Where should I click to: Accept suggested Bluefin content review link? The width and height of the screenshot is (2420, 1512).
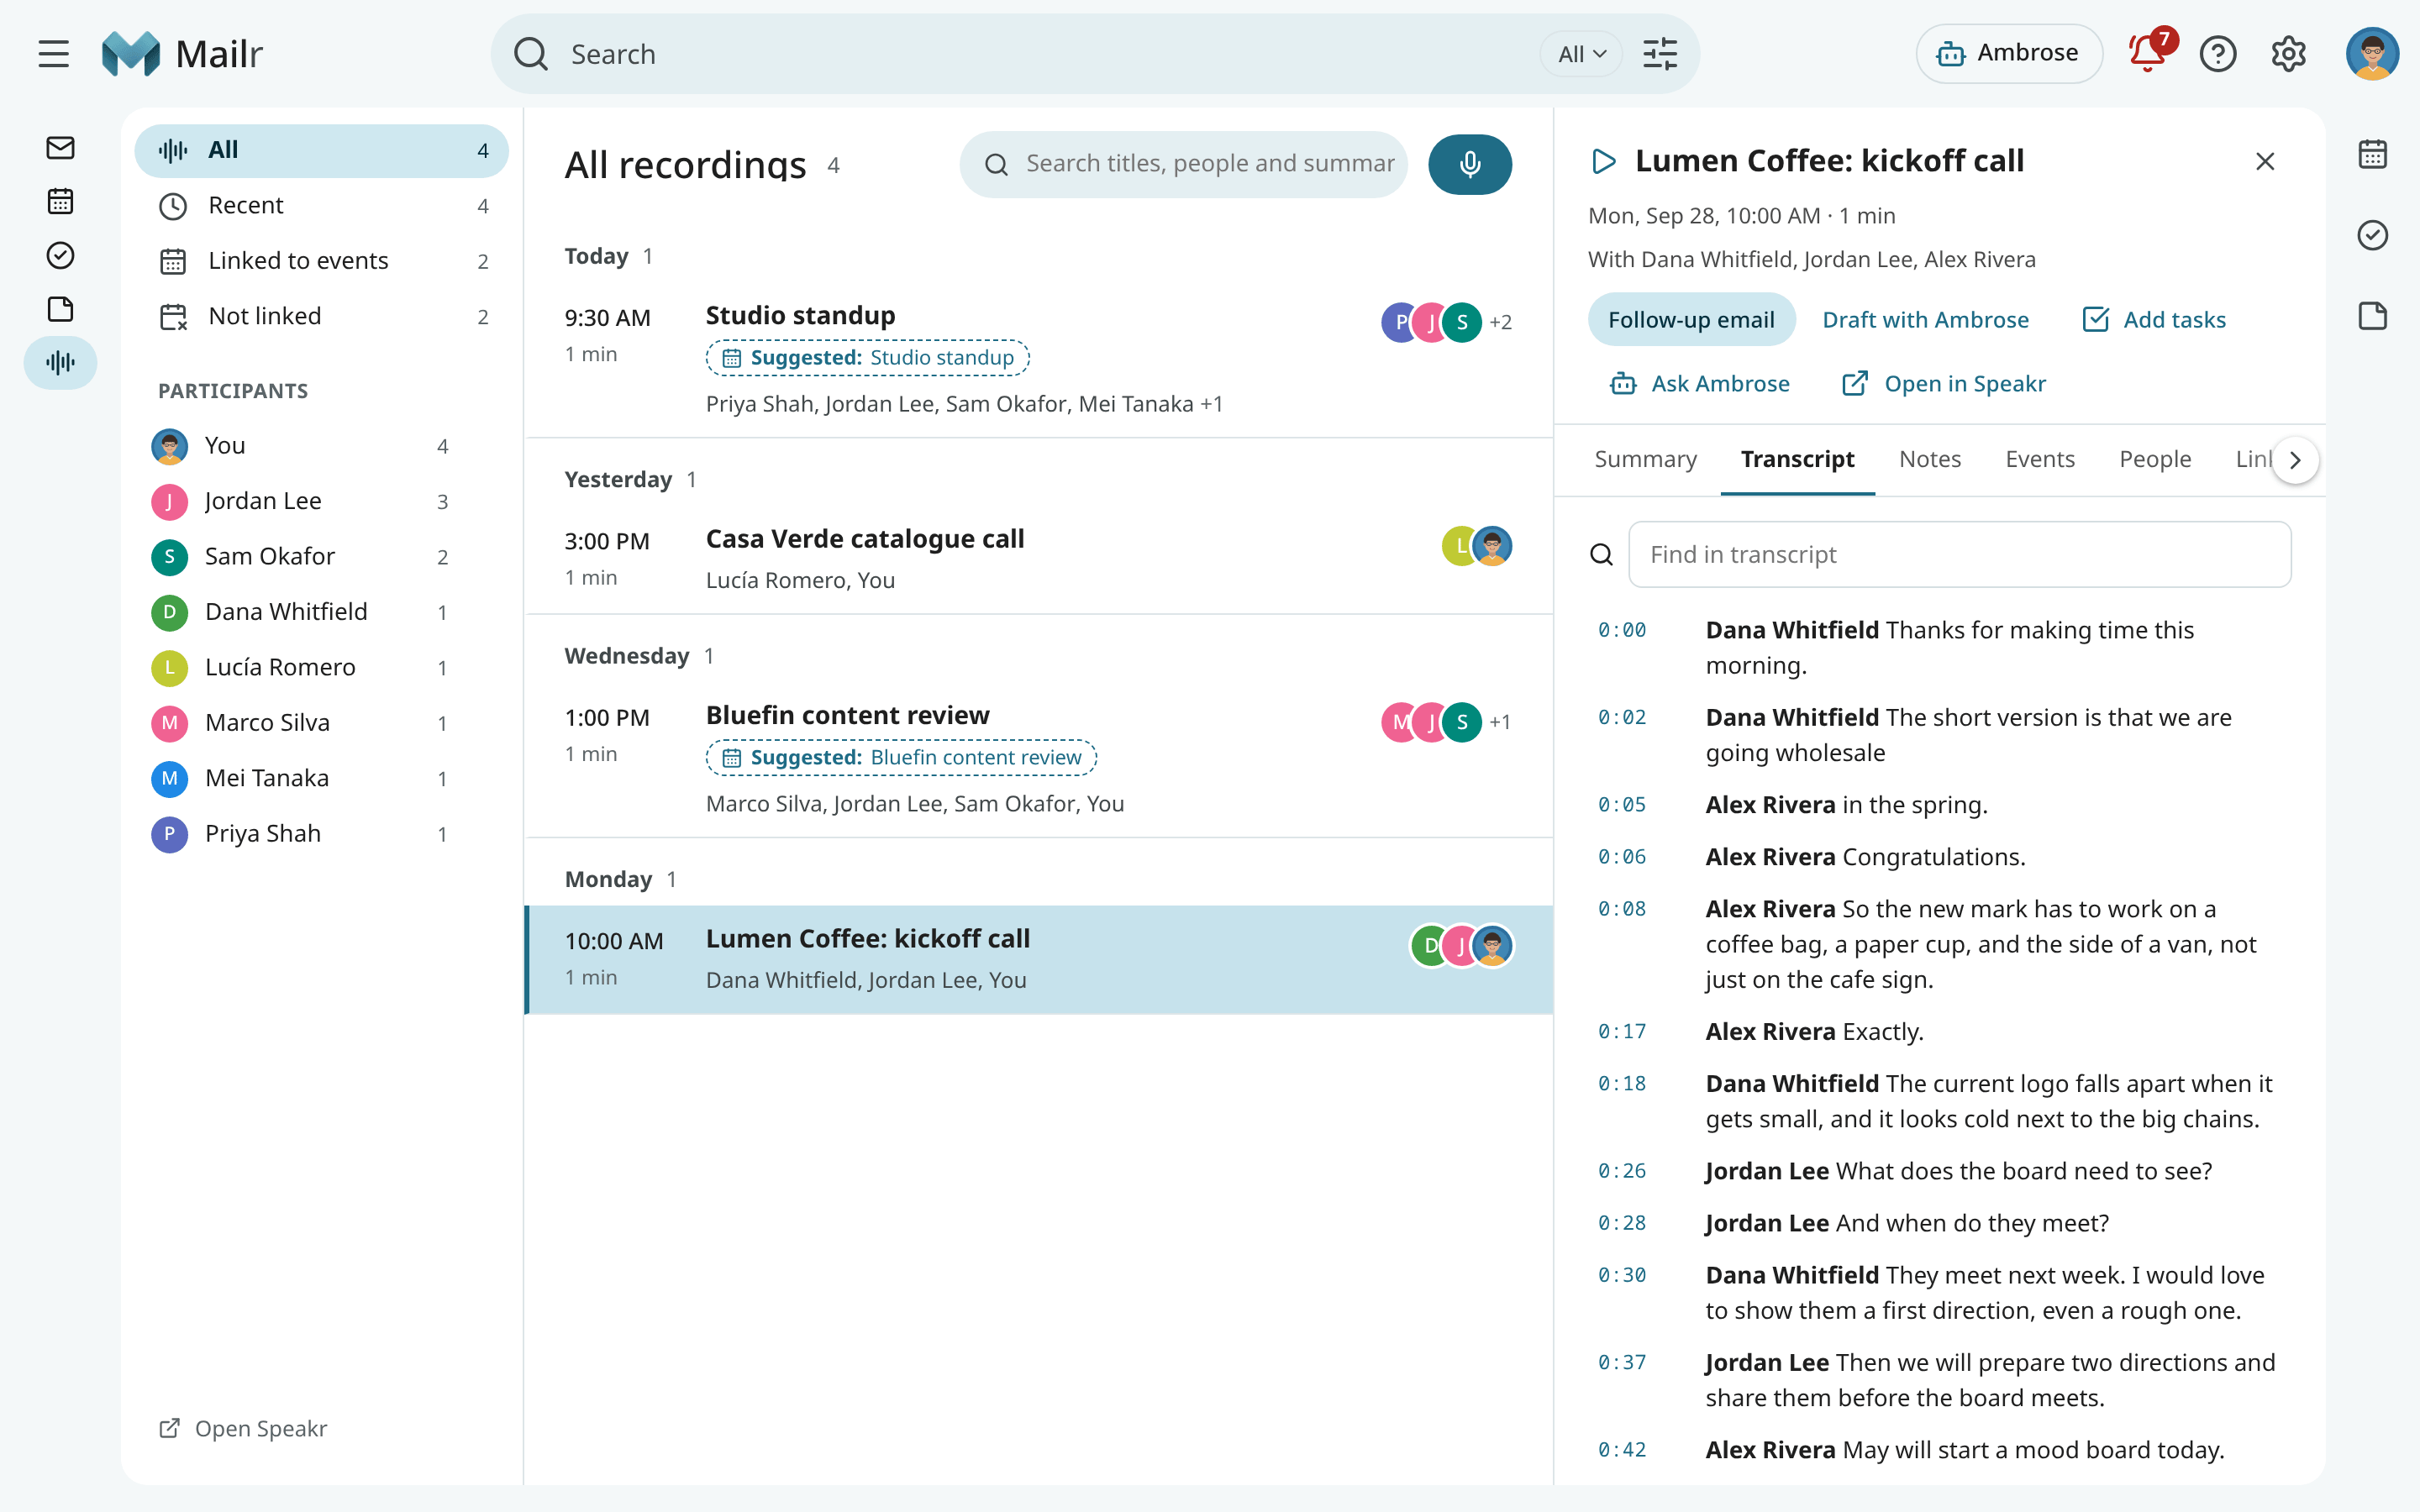[901, 758]
